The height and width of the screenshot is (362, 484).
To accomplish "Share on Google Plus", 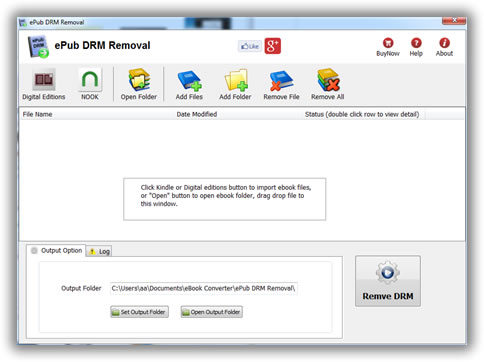I will point(273,46).
